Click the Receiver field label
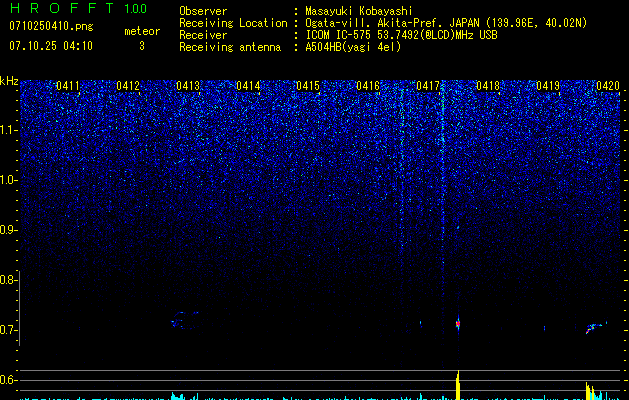629x400 pixels. click(x=203, y=35)
